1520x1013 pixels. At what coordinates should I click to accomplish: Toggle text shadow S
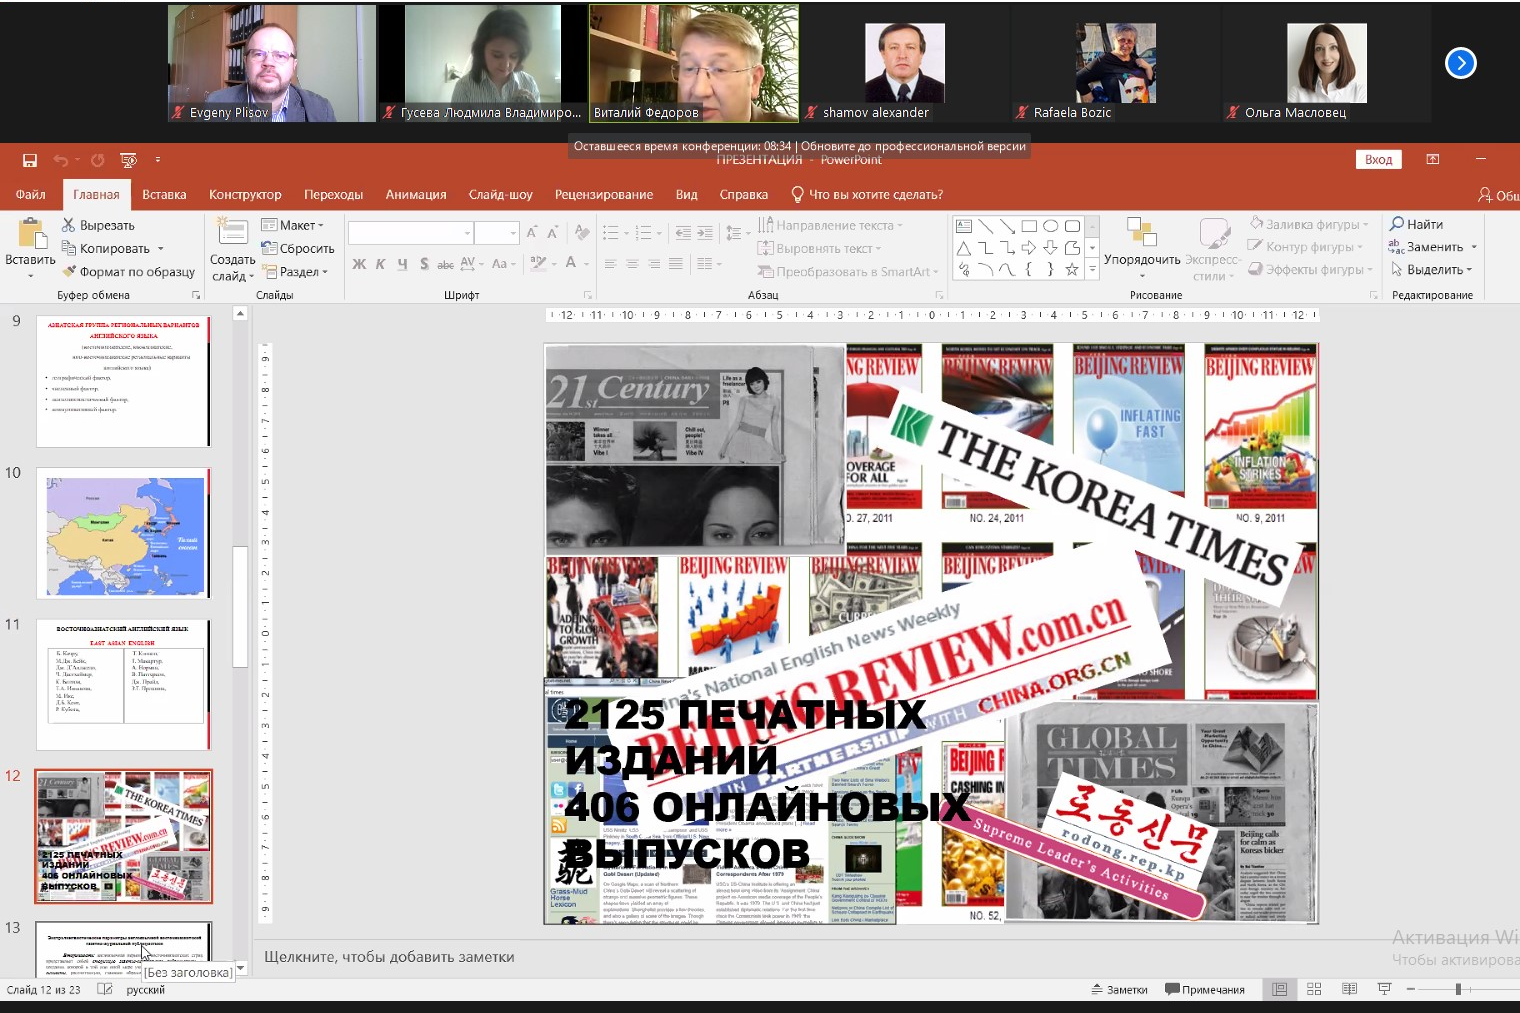(x=424, y=264)
